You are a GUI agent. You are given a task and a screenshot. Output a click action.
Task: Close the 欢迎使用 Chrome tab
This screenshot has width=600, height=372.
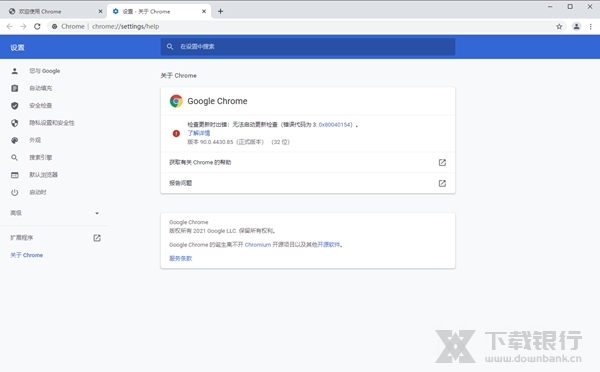pos(100,11)
